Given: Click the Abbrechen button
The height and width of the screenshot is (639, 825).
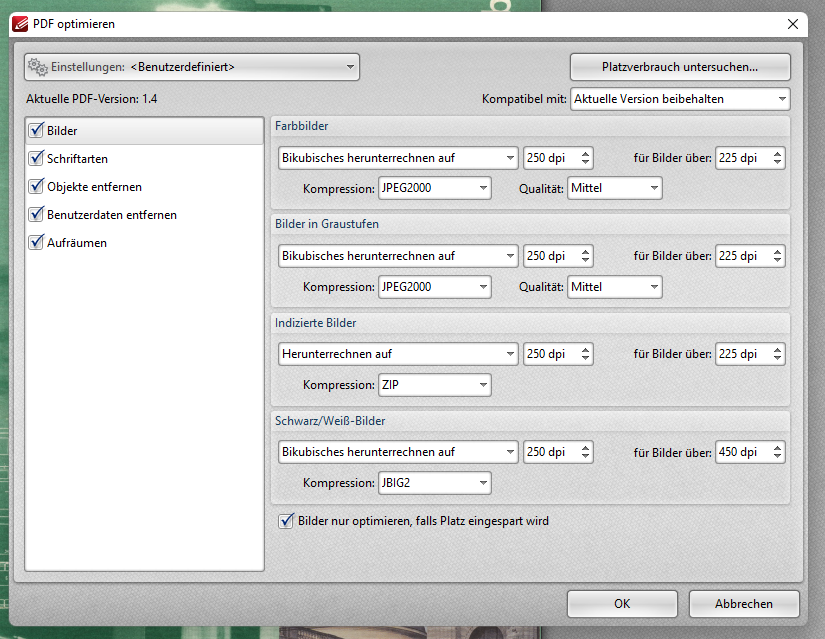Looking at the screenshot, I should point(743,604).
